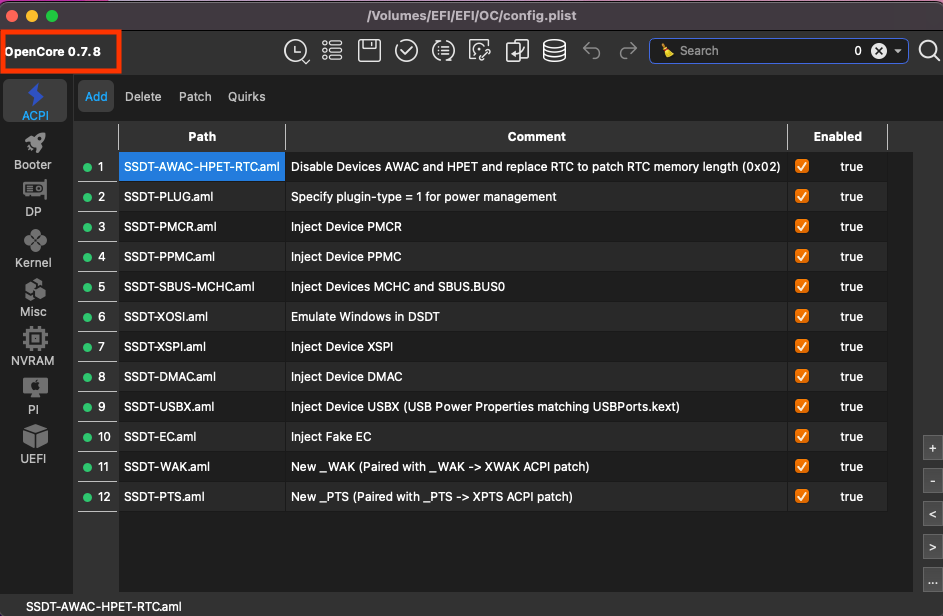Click the ellipsis more-options button
The height and width of the screenshot is (616, 943).
[932, 581]
